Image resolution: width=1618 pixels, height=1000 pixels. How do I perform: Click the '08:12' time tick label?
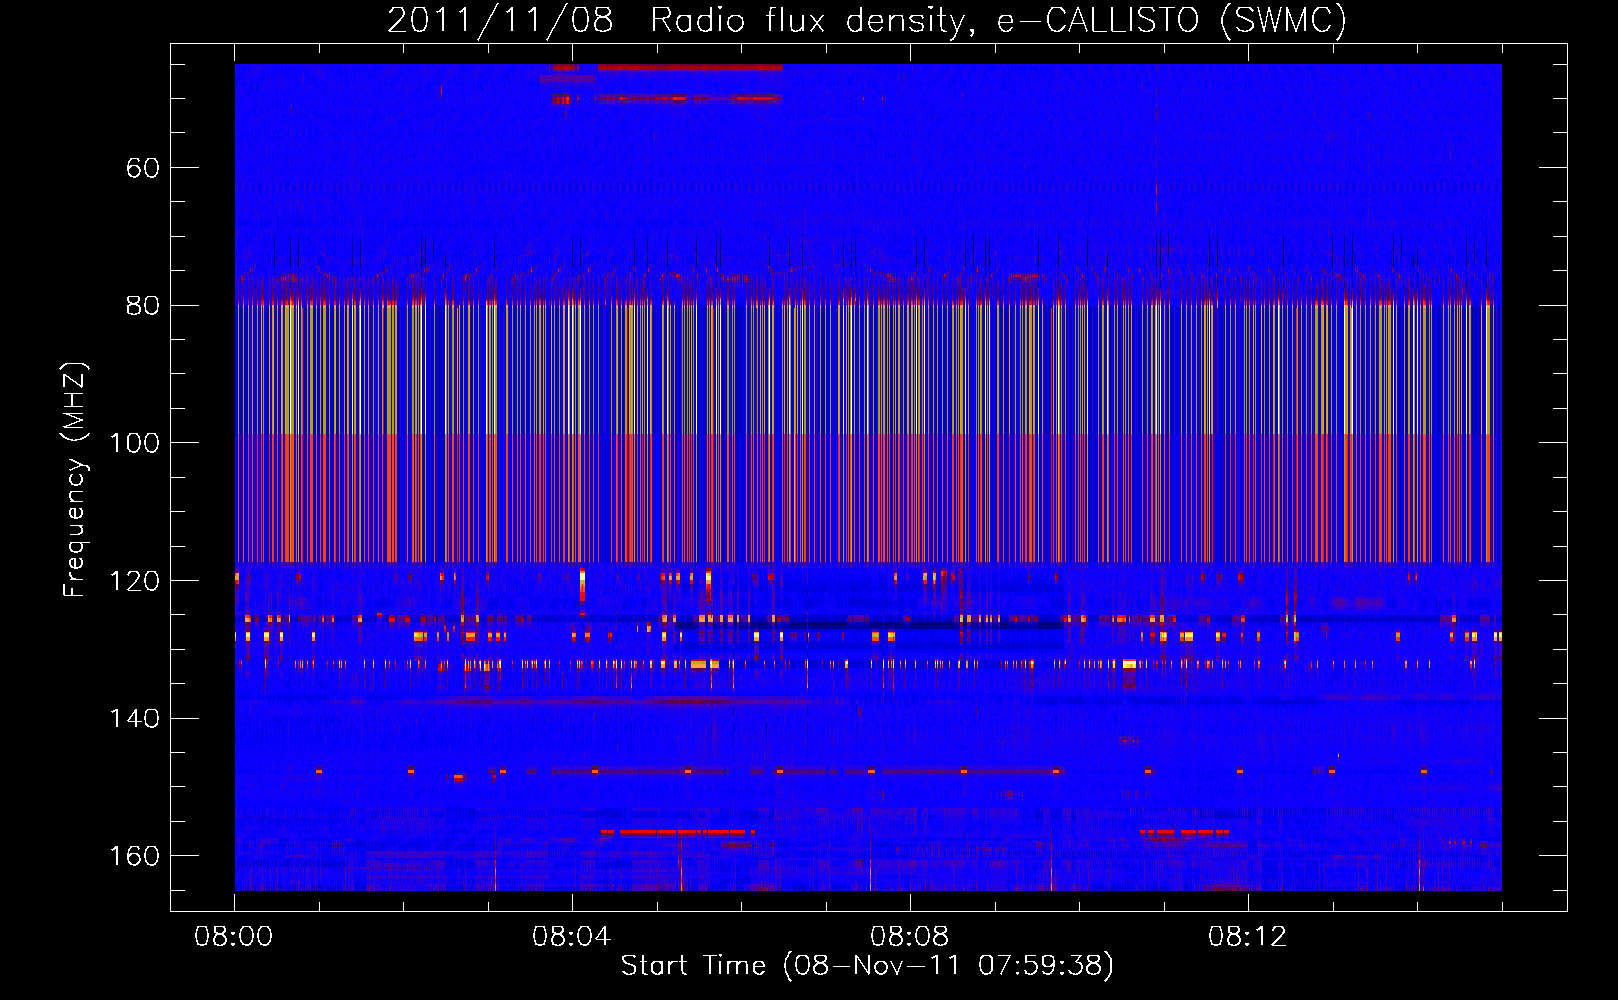pos(1248,937)
